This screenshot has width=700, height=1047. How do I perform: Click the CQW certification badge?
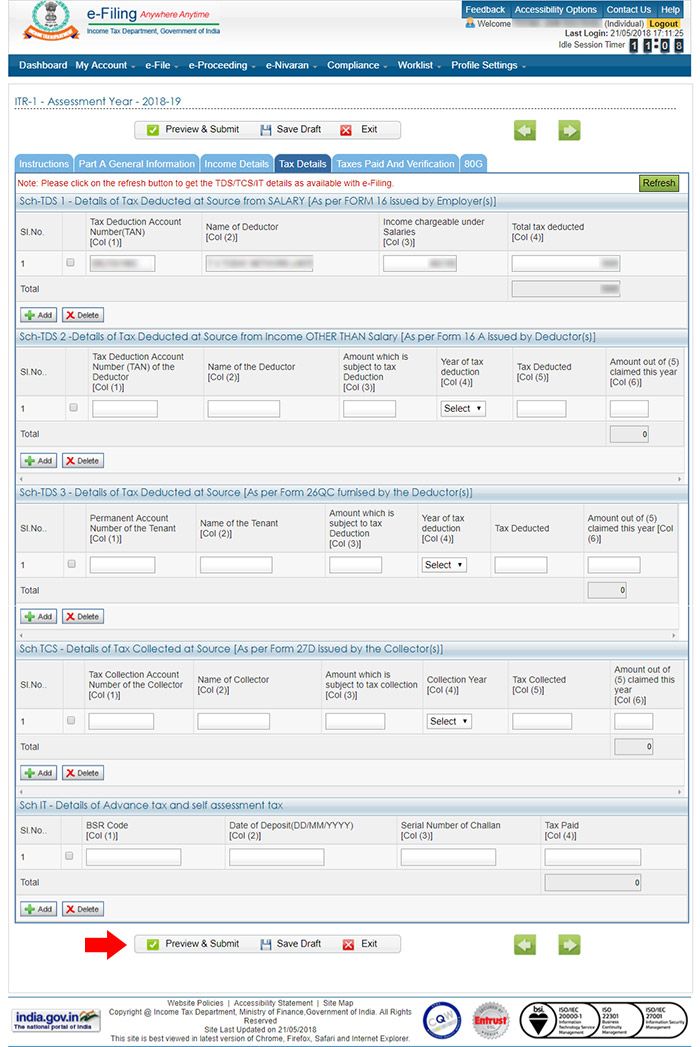click(x=442, y=1020)
